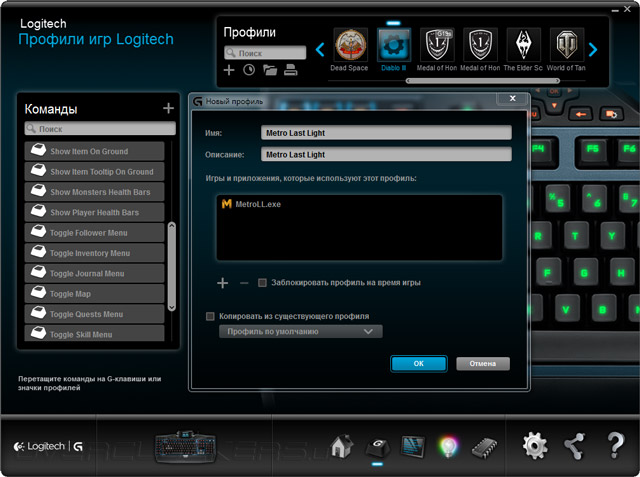Image resolution: width=640 pixels, height=477 pixels.
Task: Show next profiles with right arrow
Action: pyautogui.click(x=593, y=50)
